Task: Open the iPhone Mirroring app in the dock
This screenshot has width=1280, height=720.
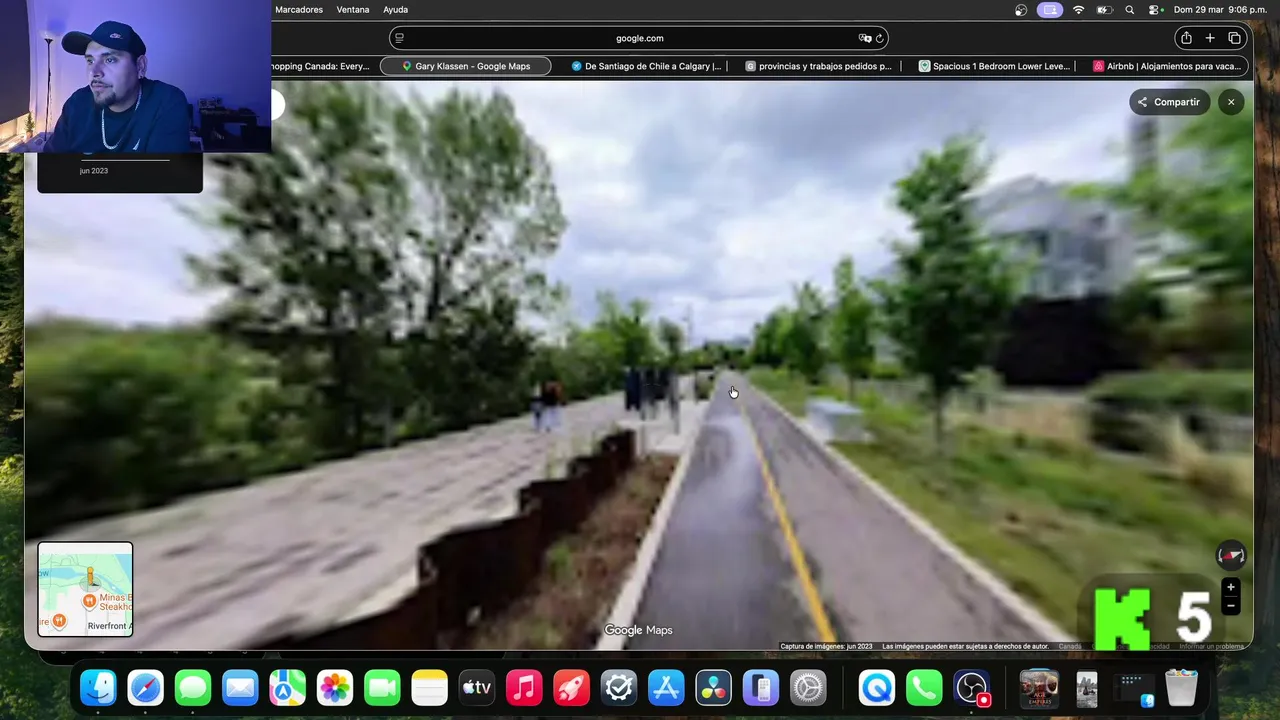Action: [761, 688]
